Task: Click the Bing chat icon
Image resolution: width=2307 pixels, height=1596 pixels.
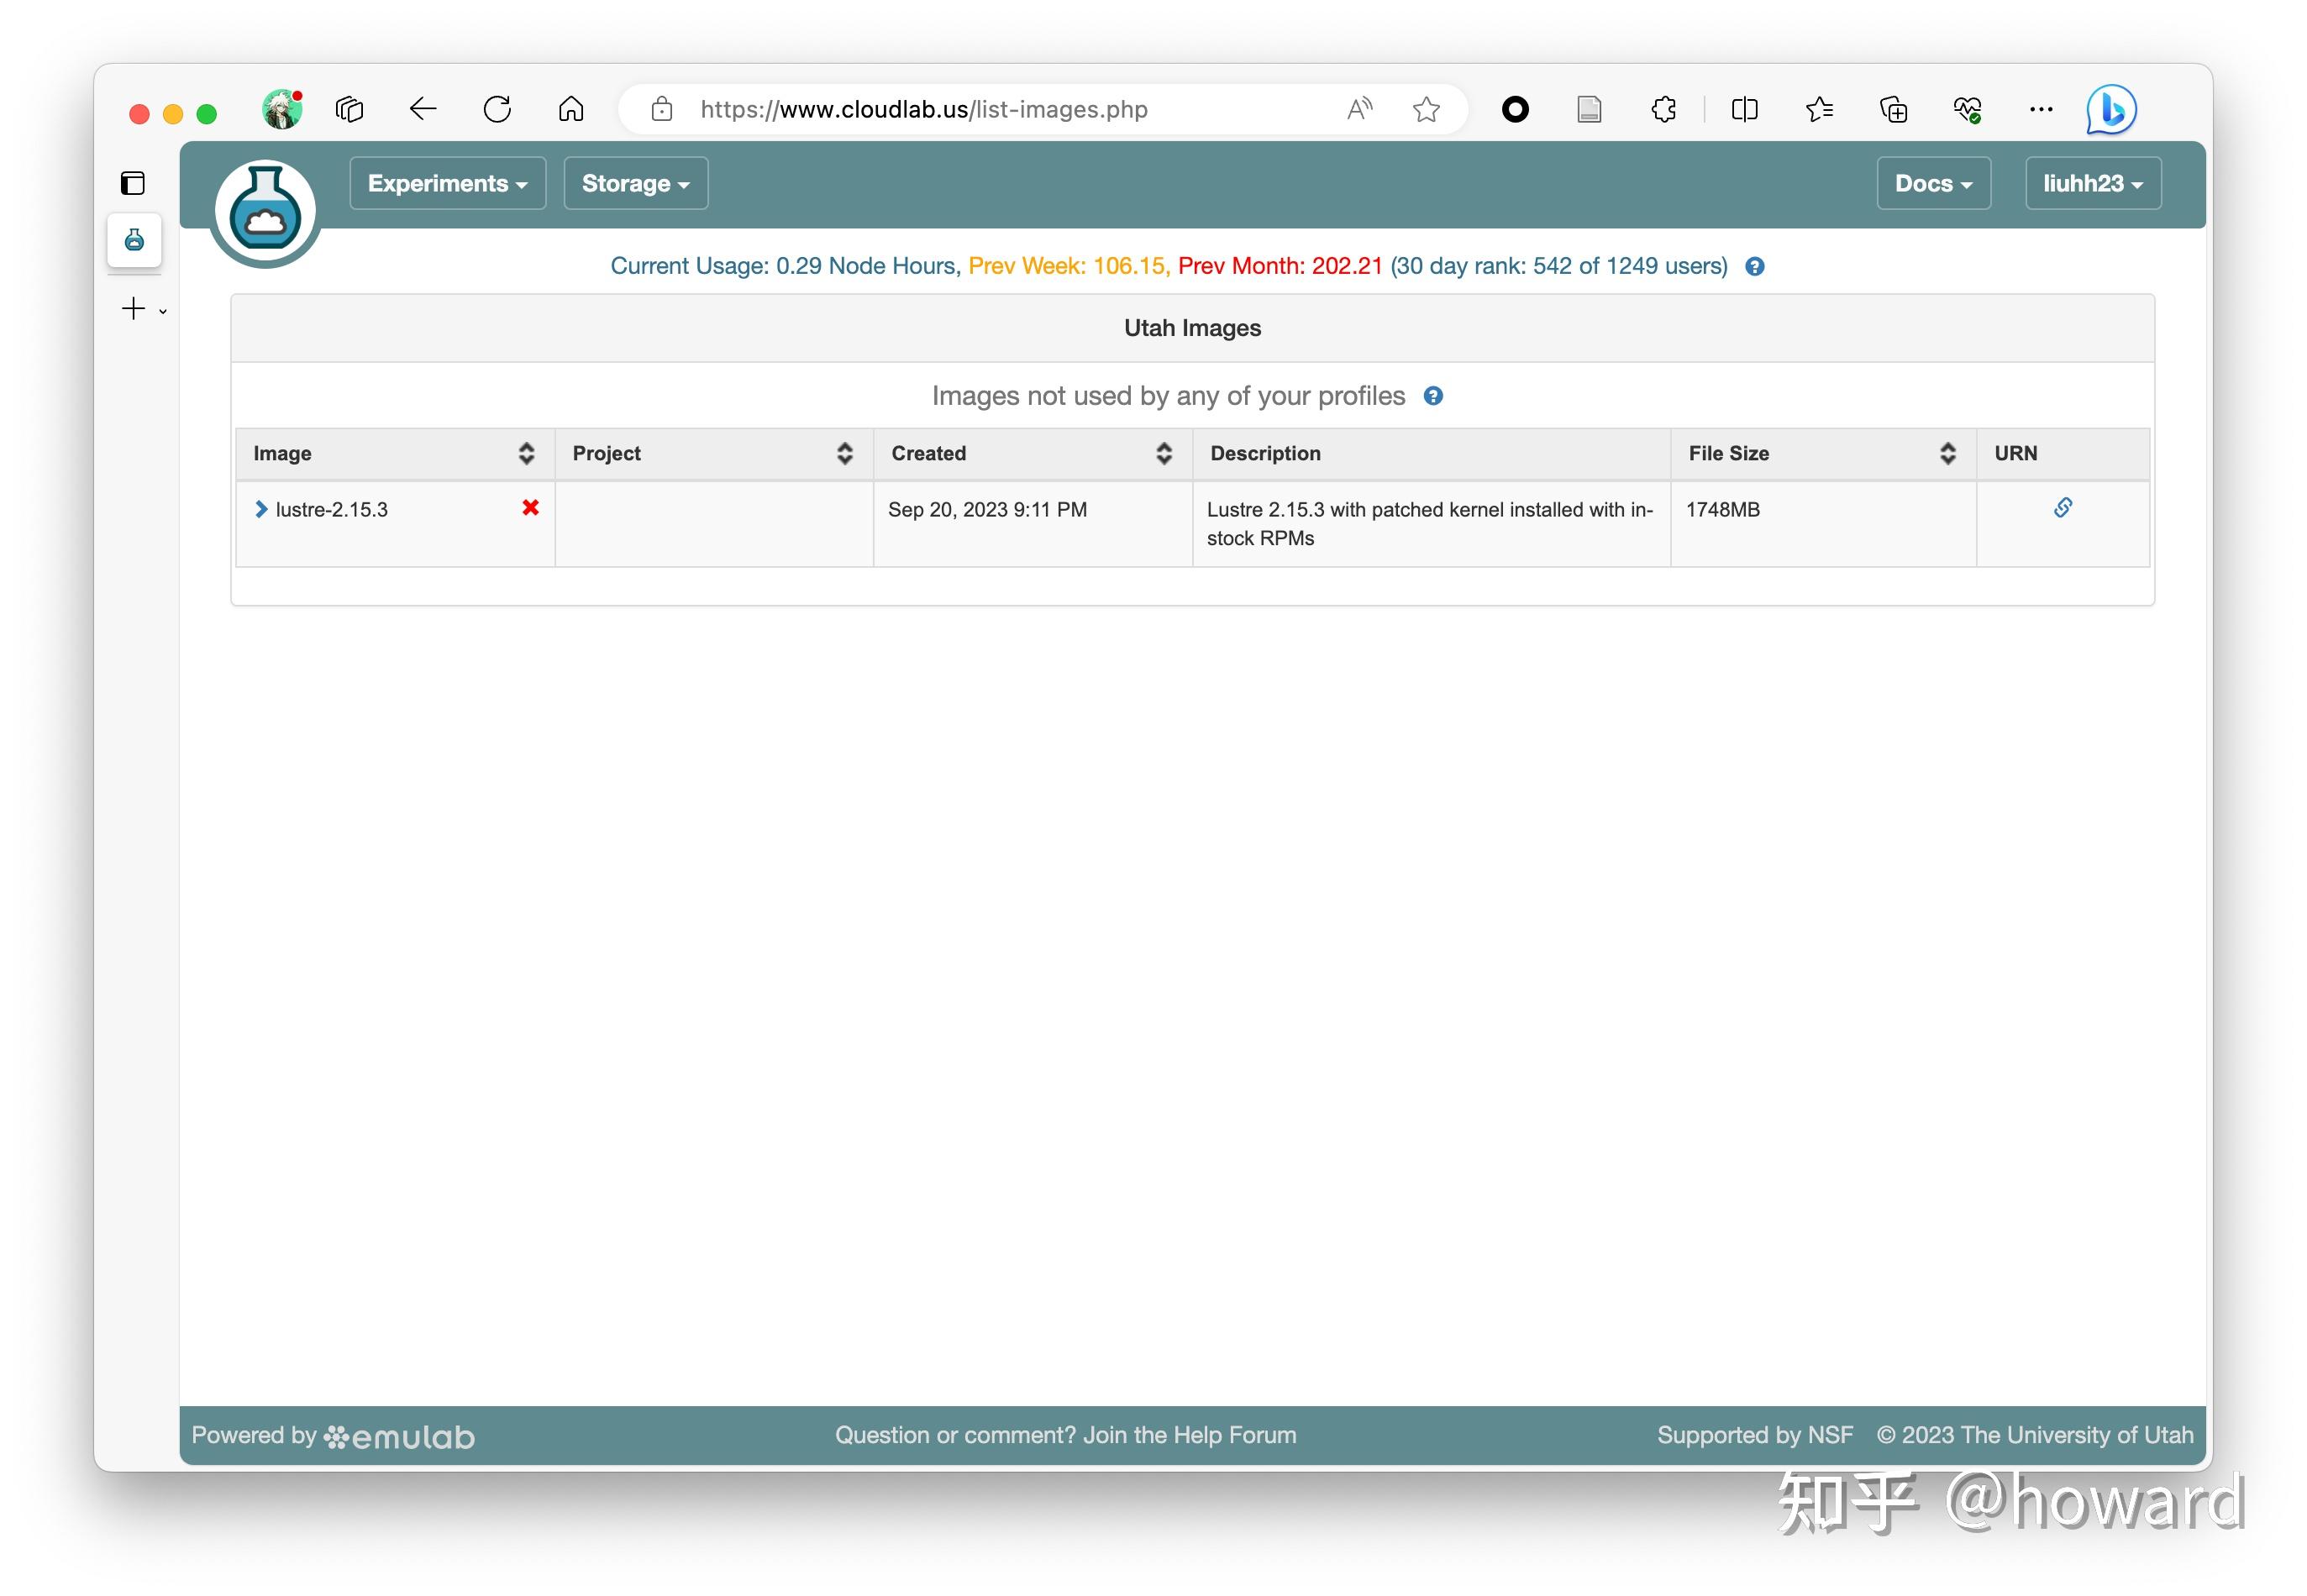Action: click(2110, 109)
